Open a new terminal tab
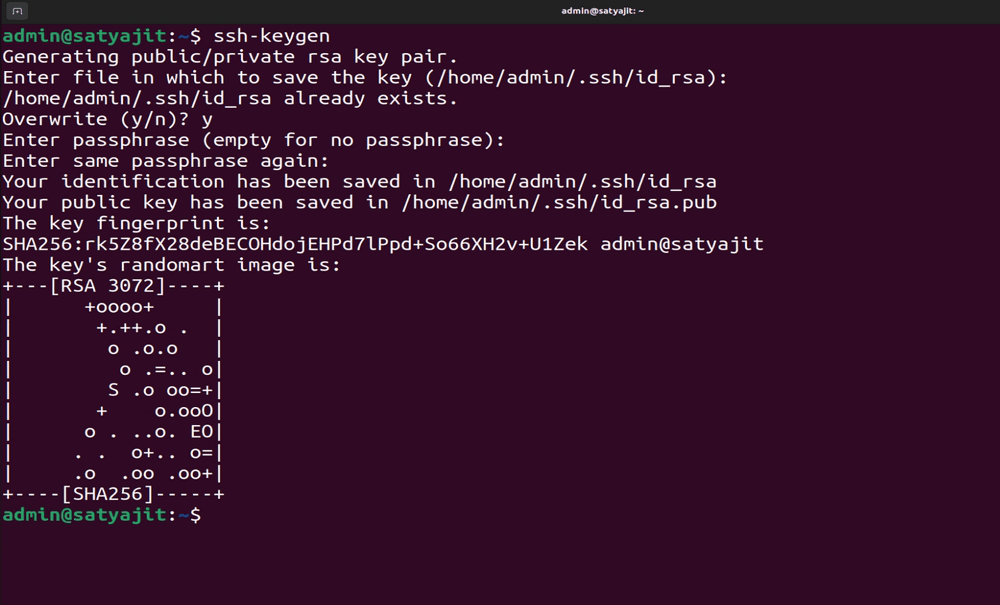The image size is (1000, 605). tap(17, 11)
